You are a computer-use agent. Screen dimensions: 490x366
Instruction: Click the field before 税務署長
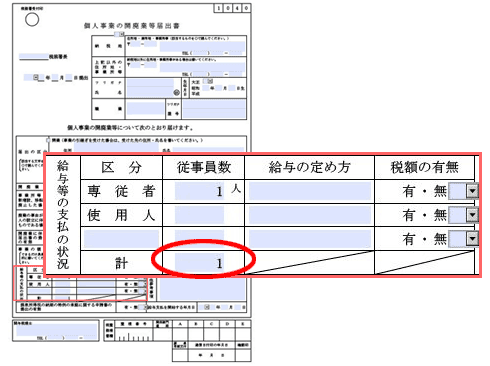(x=34, y=57)
